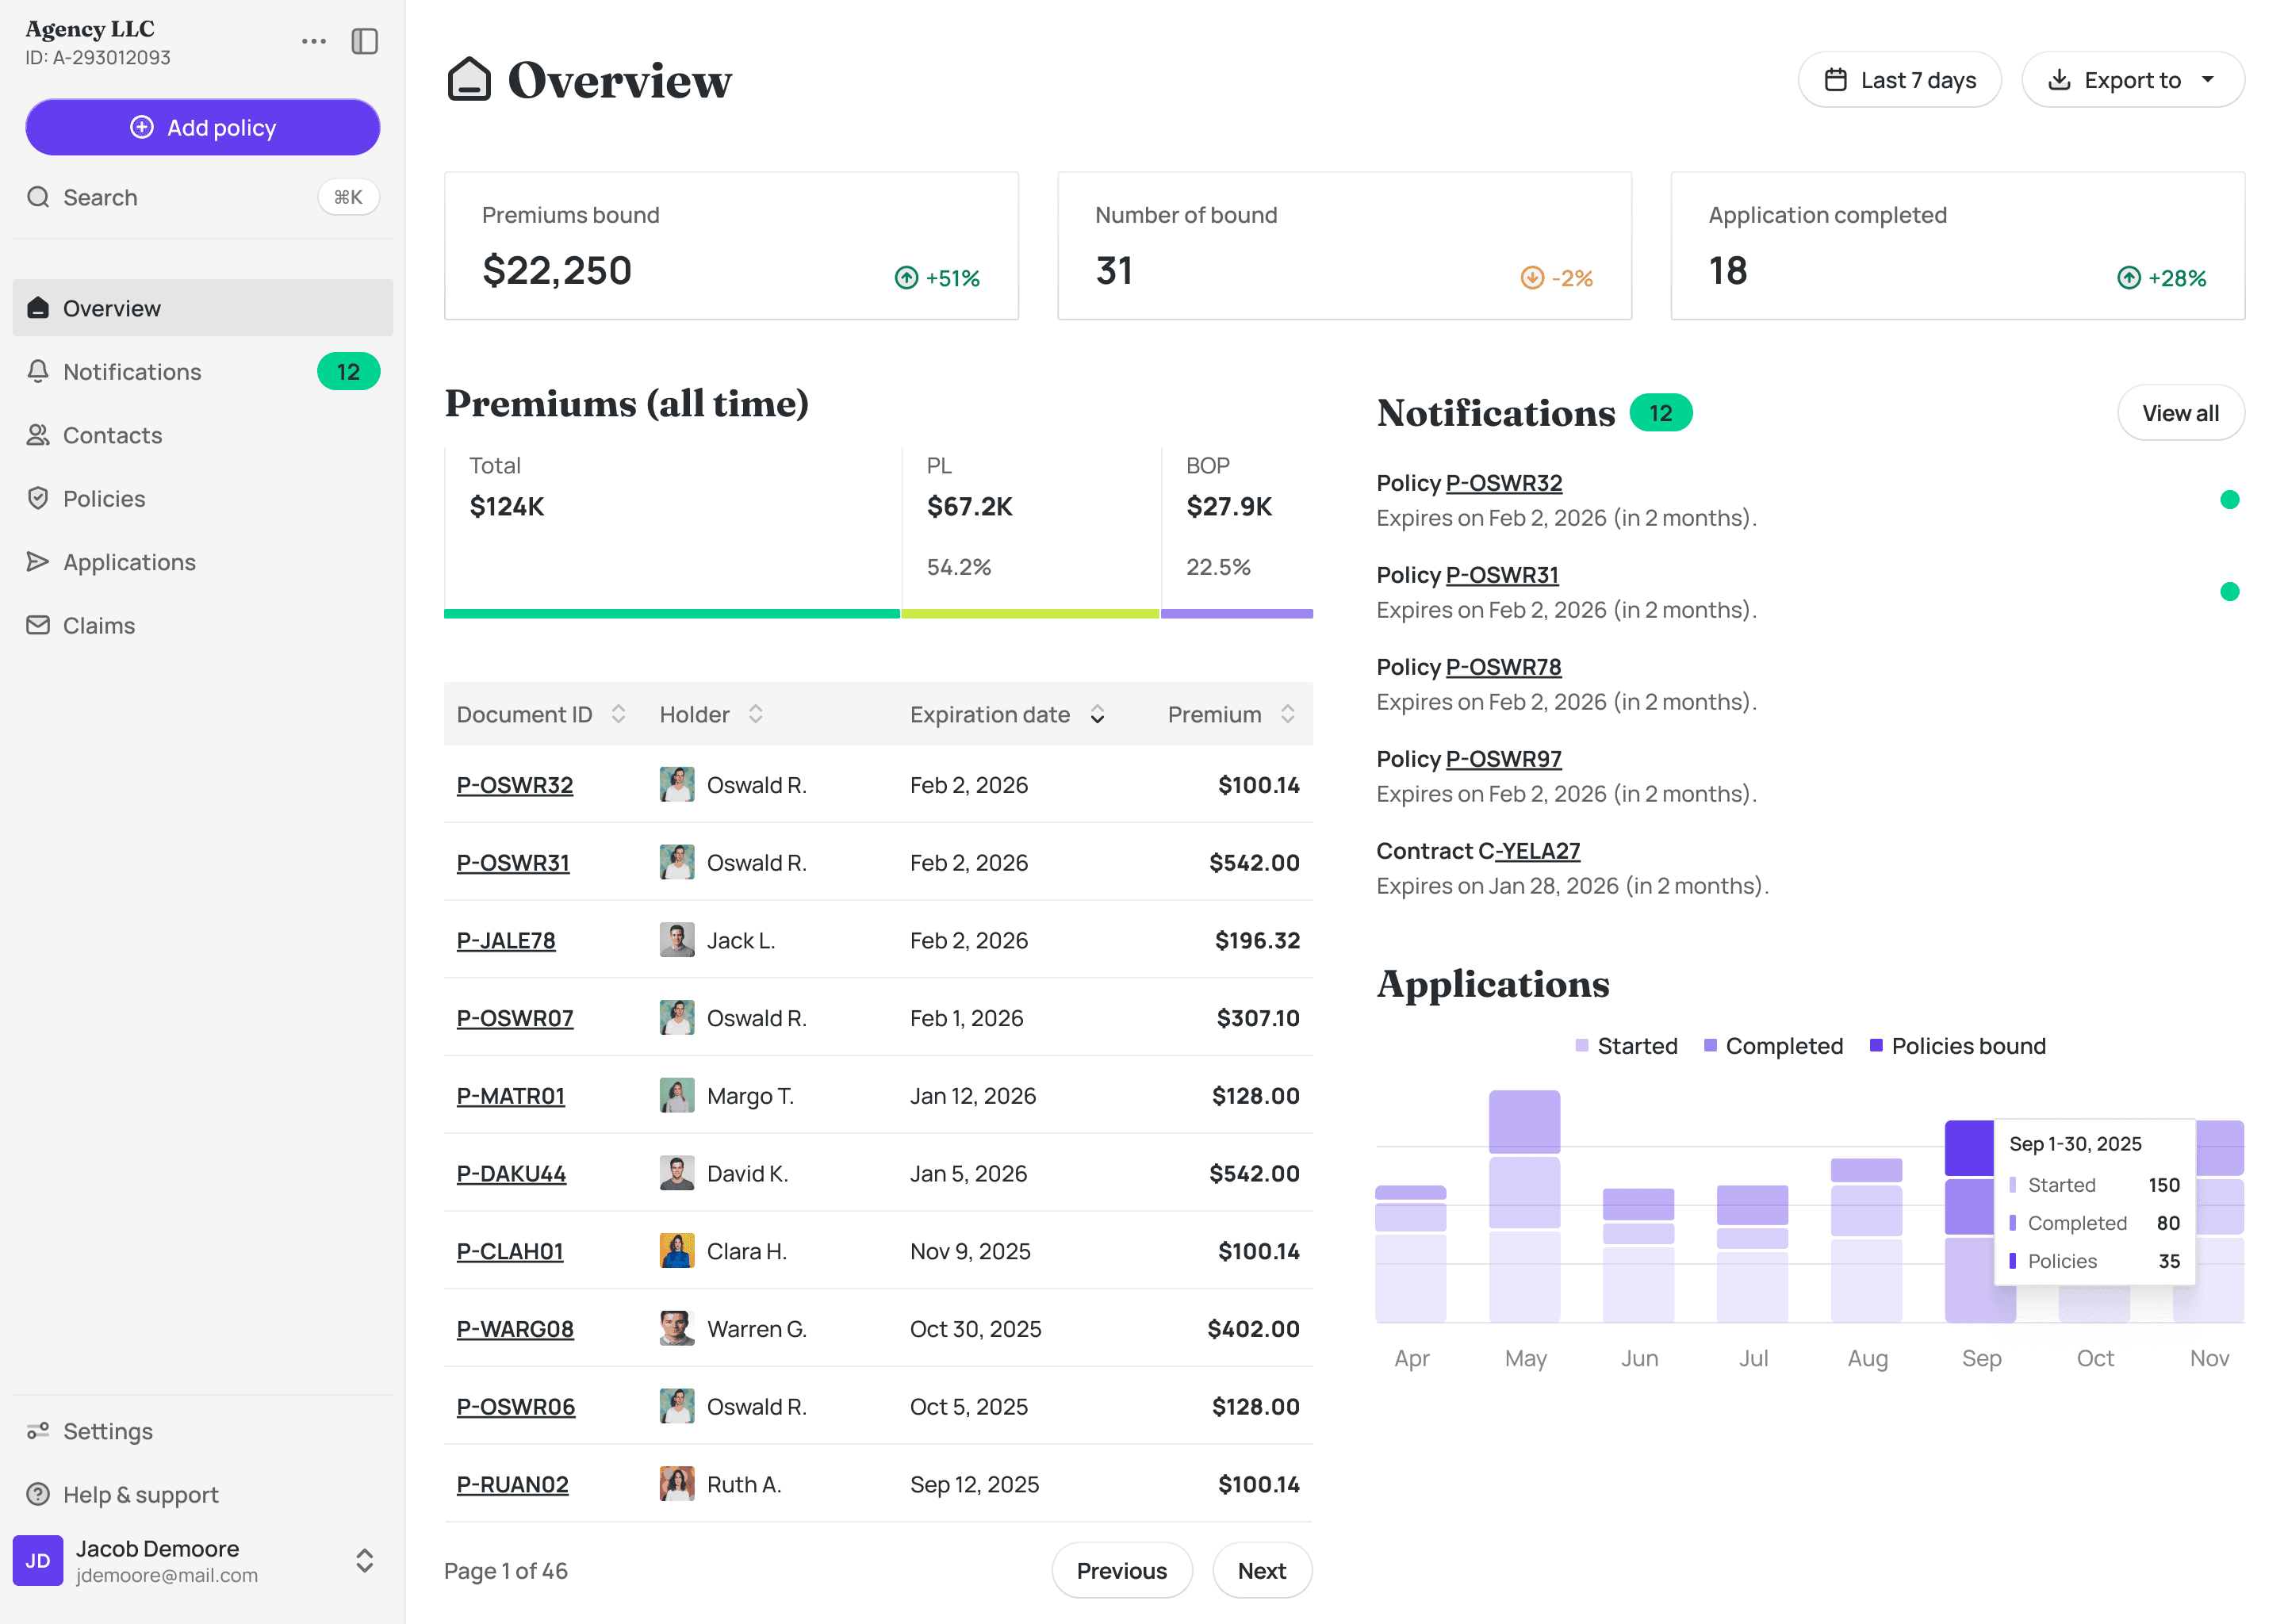2284x1624 pixels.
Task: Focus the Search field
Action: (203, 197)
